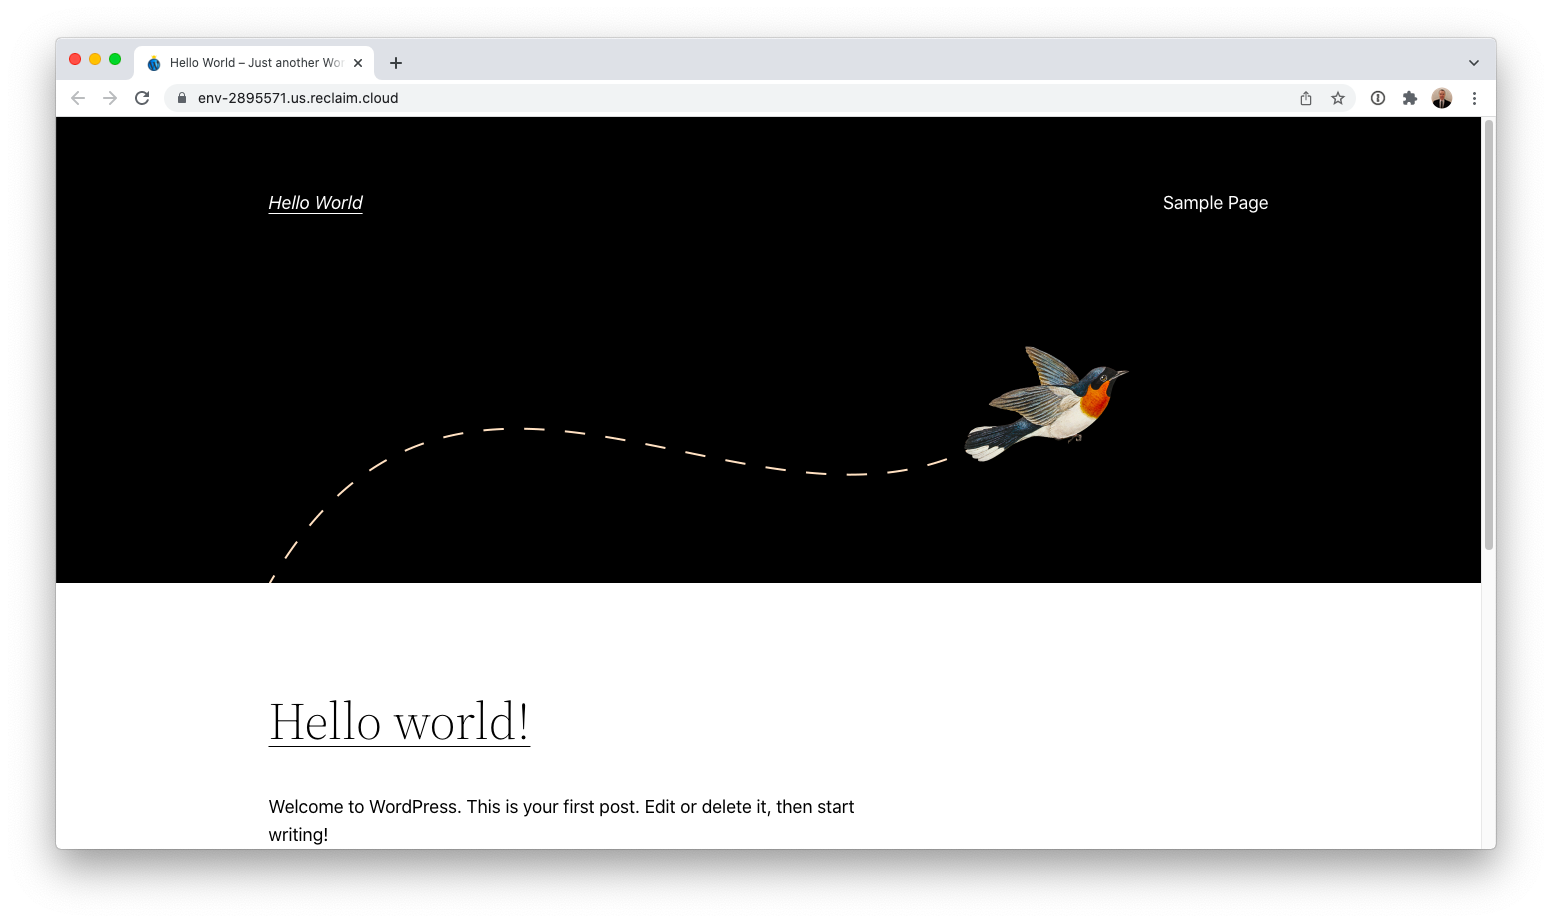Go back to the previous page
Image resolution: width=1552 pixels, height=923 pixels.
[x=78, y=98]
